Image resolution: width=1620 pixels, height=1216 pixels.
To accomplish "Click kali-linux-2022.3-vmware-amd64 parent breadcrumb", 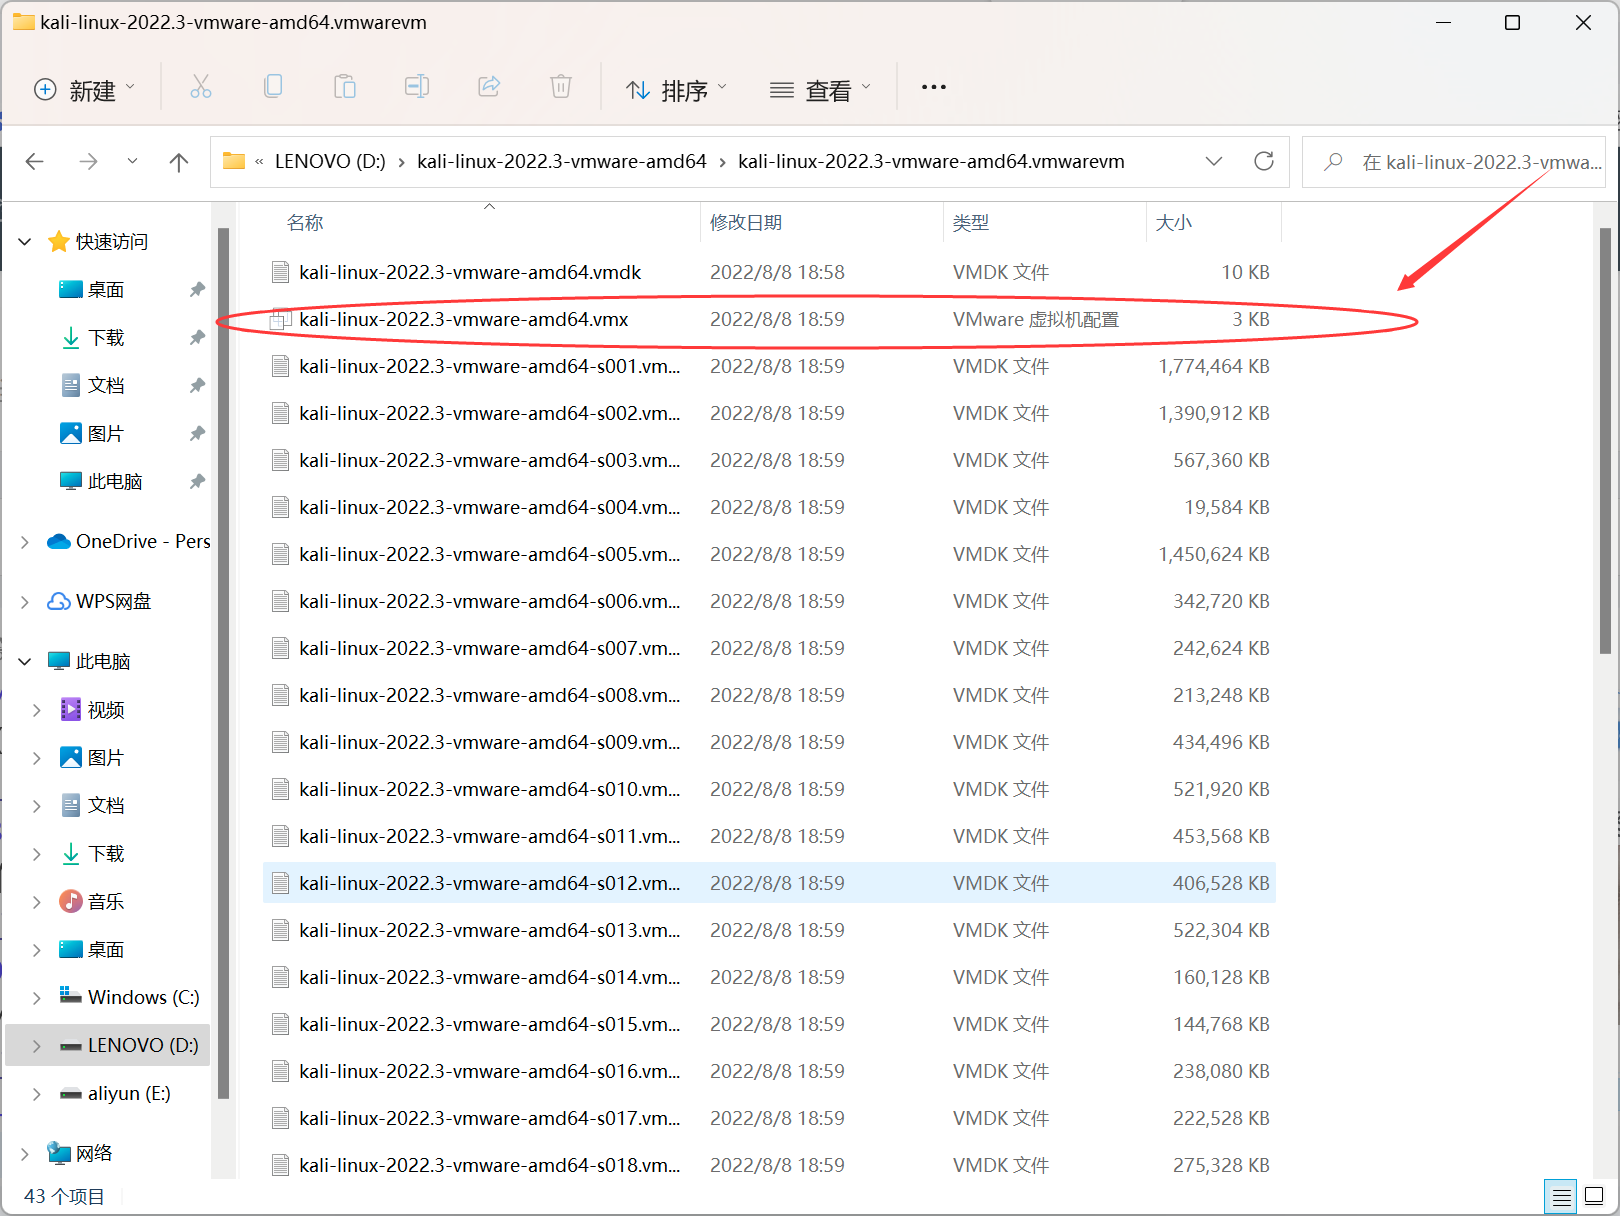I will point(562,161).
